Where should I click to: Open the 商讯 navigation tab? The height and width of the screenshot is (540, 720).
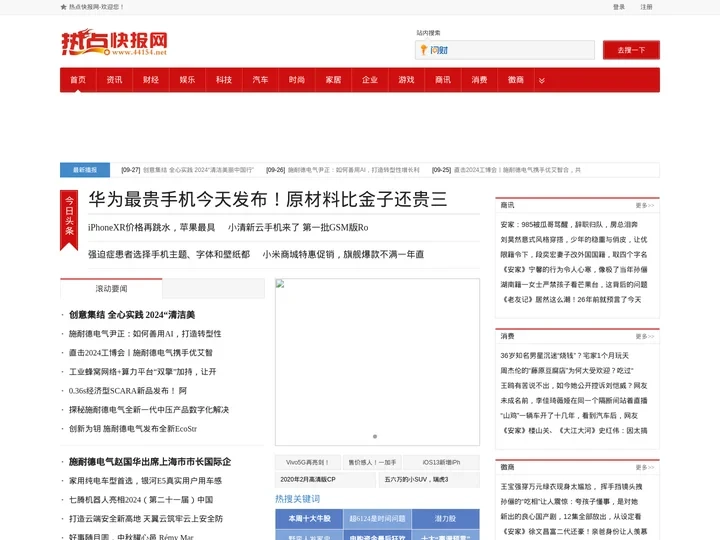pyautogui.click(x=443, y=80)
